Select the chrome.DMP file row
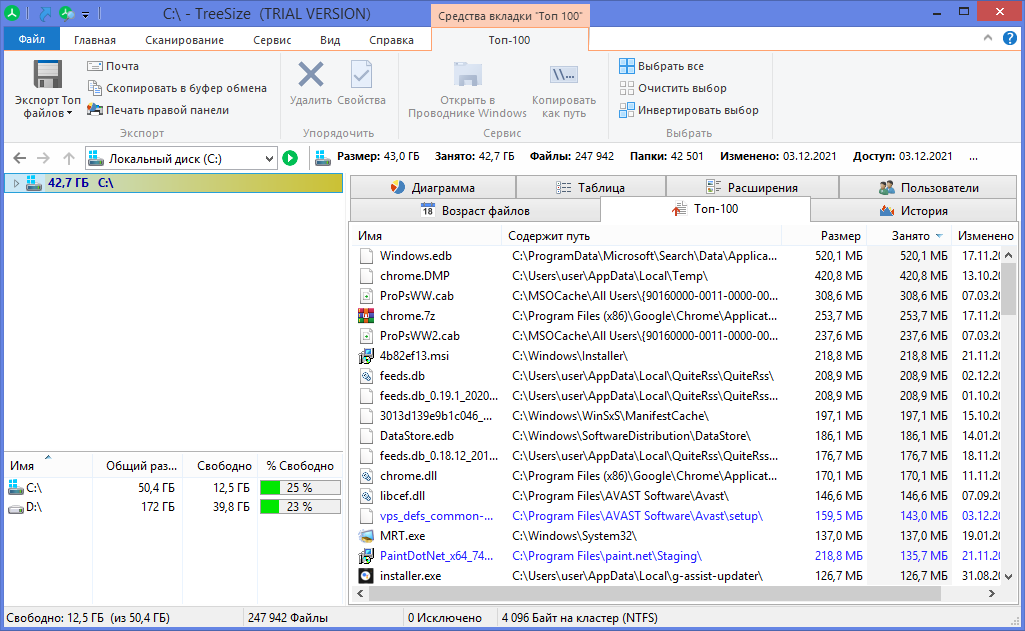1025x631 pixels. tap(677, 276)
